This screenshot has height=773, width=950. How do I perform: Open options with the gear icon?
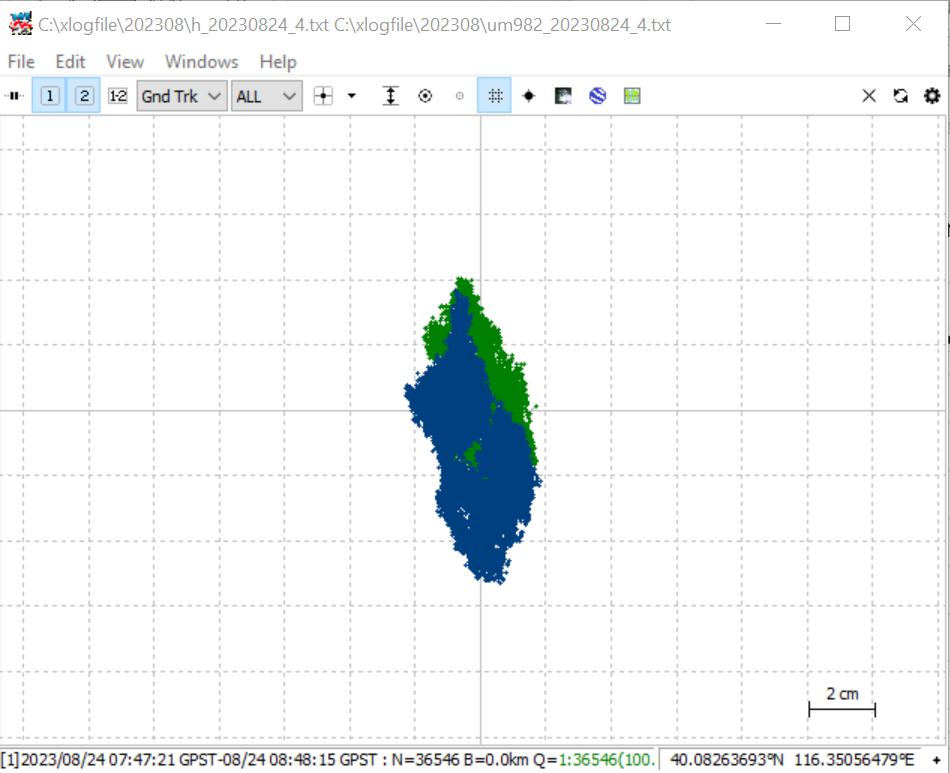(932, 96)
